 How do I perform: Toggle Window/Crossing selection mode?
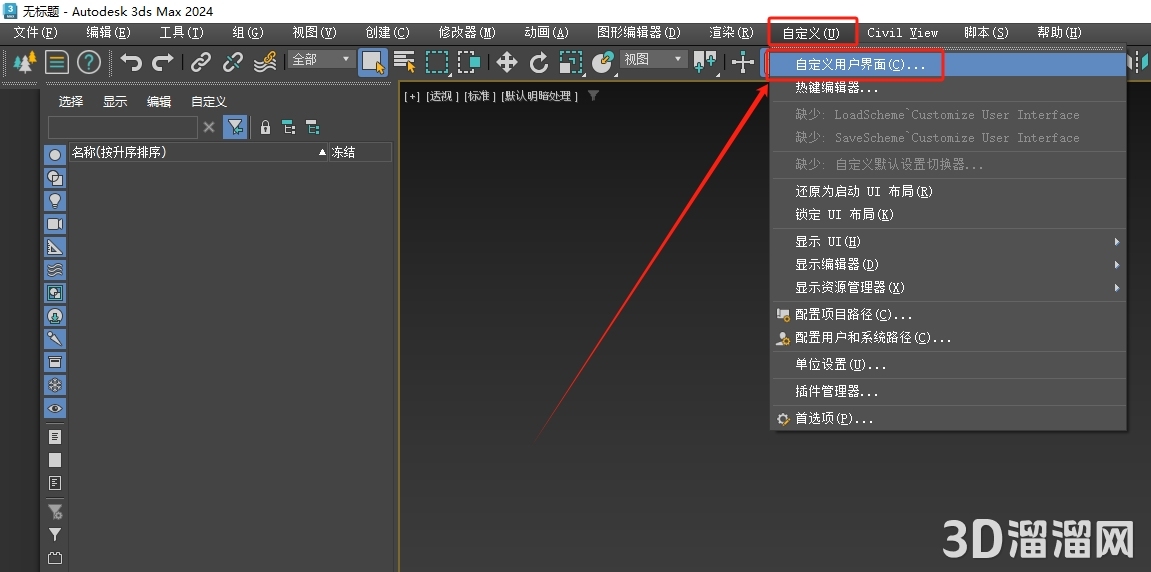469,62
